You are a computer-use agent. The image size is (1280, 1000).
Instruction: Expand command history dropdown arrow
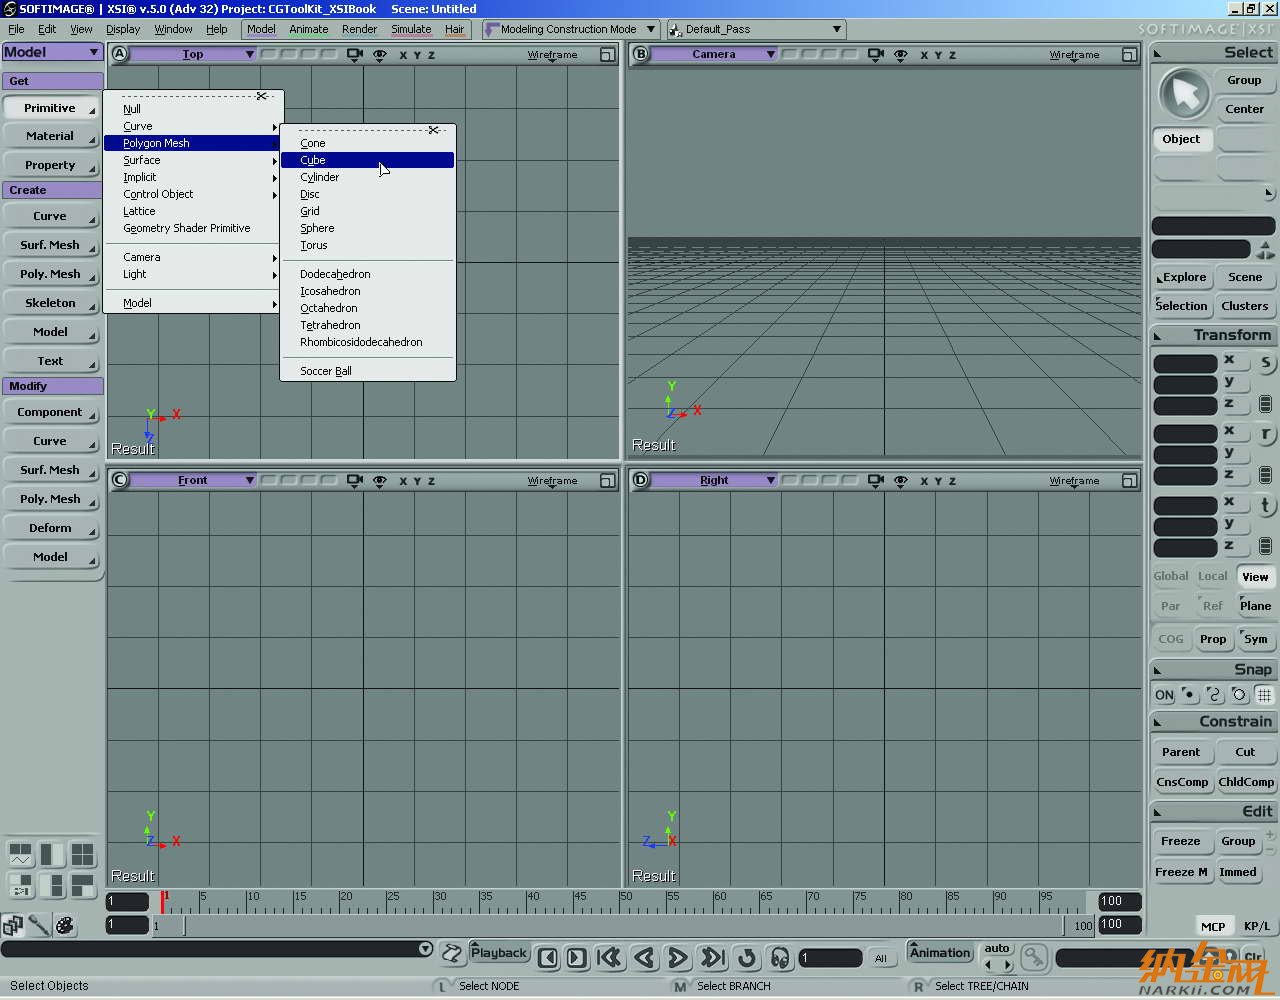[x=425, y=949]
